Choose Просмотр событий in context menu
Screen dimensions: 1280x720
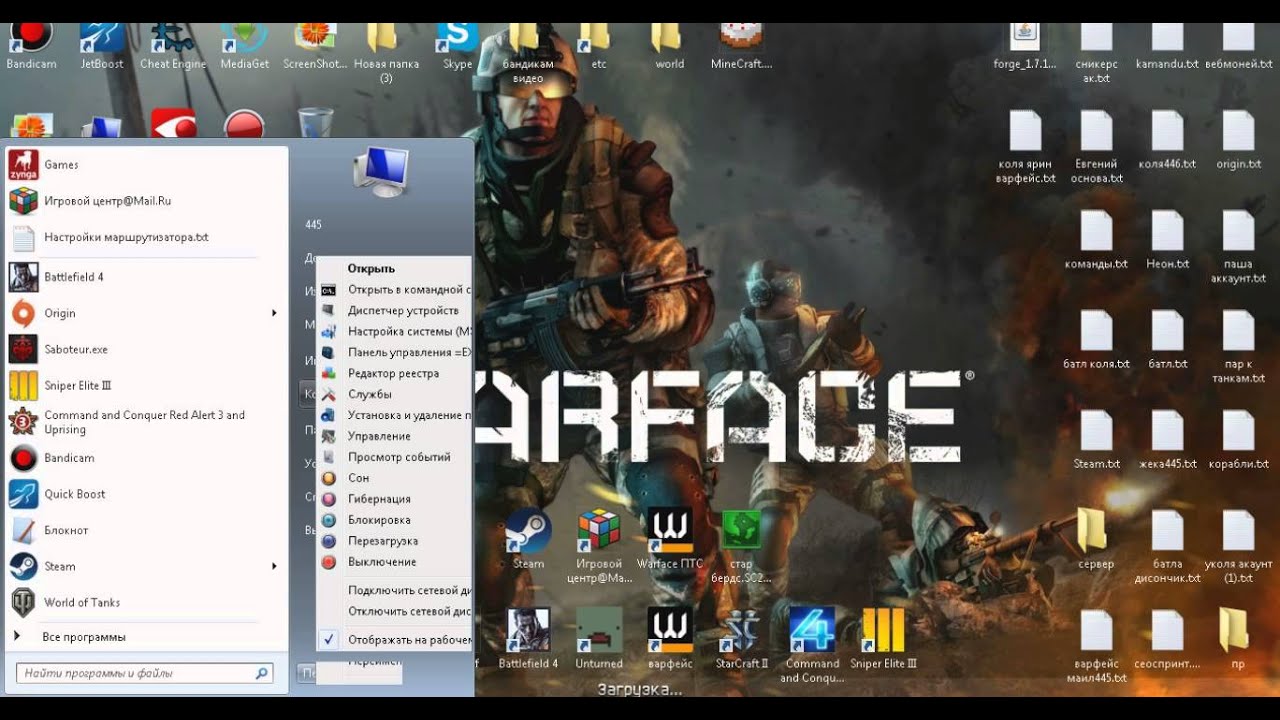pyautogui.click(x=395, y=457)
